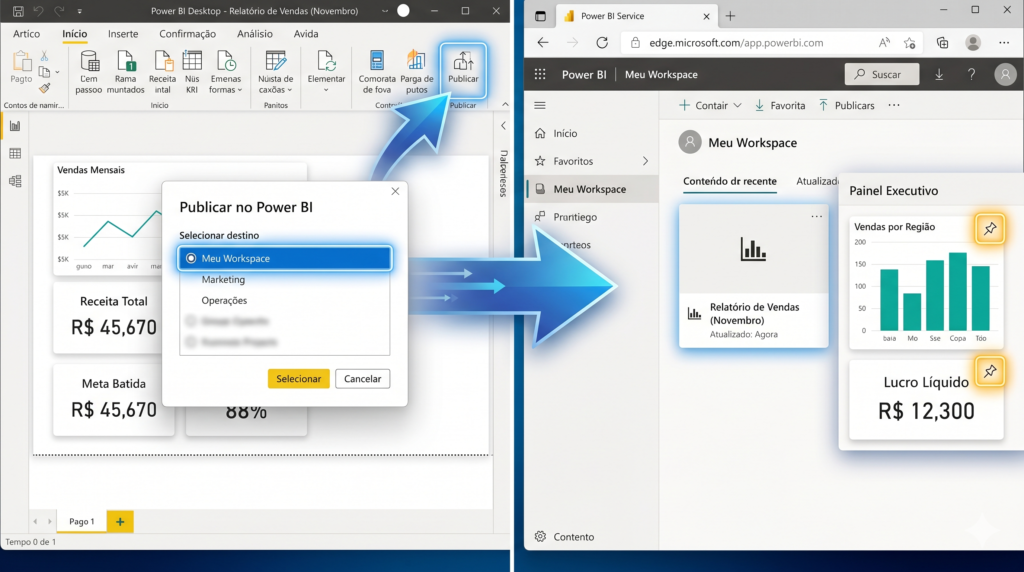1024x572 pixels.
Task: Toggle the switch in Power BI Desktop title bar
Action: coord(404,11)
